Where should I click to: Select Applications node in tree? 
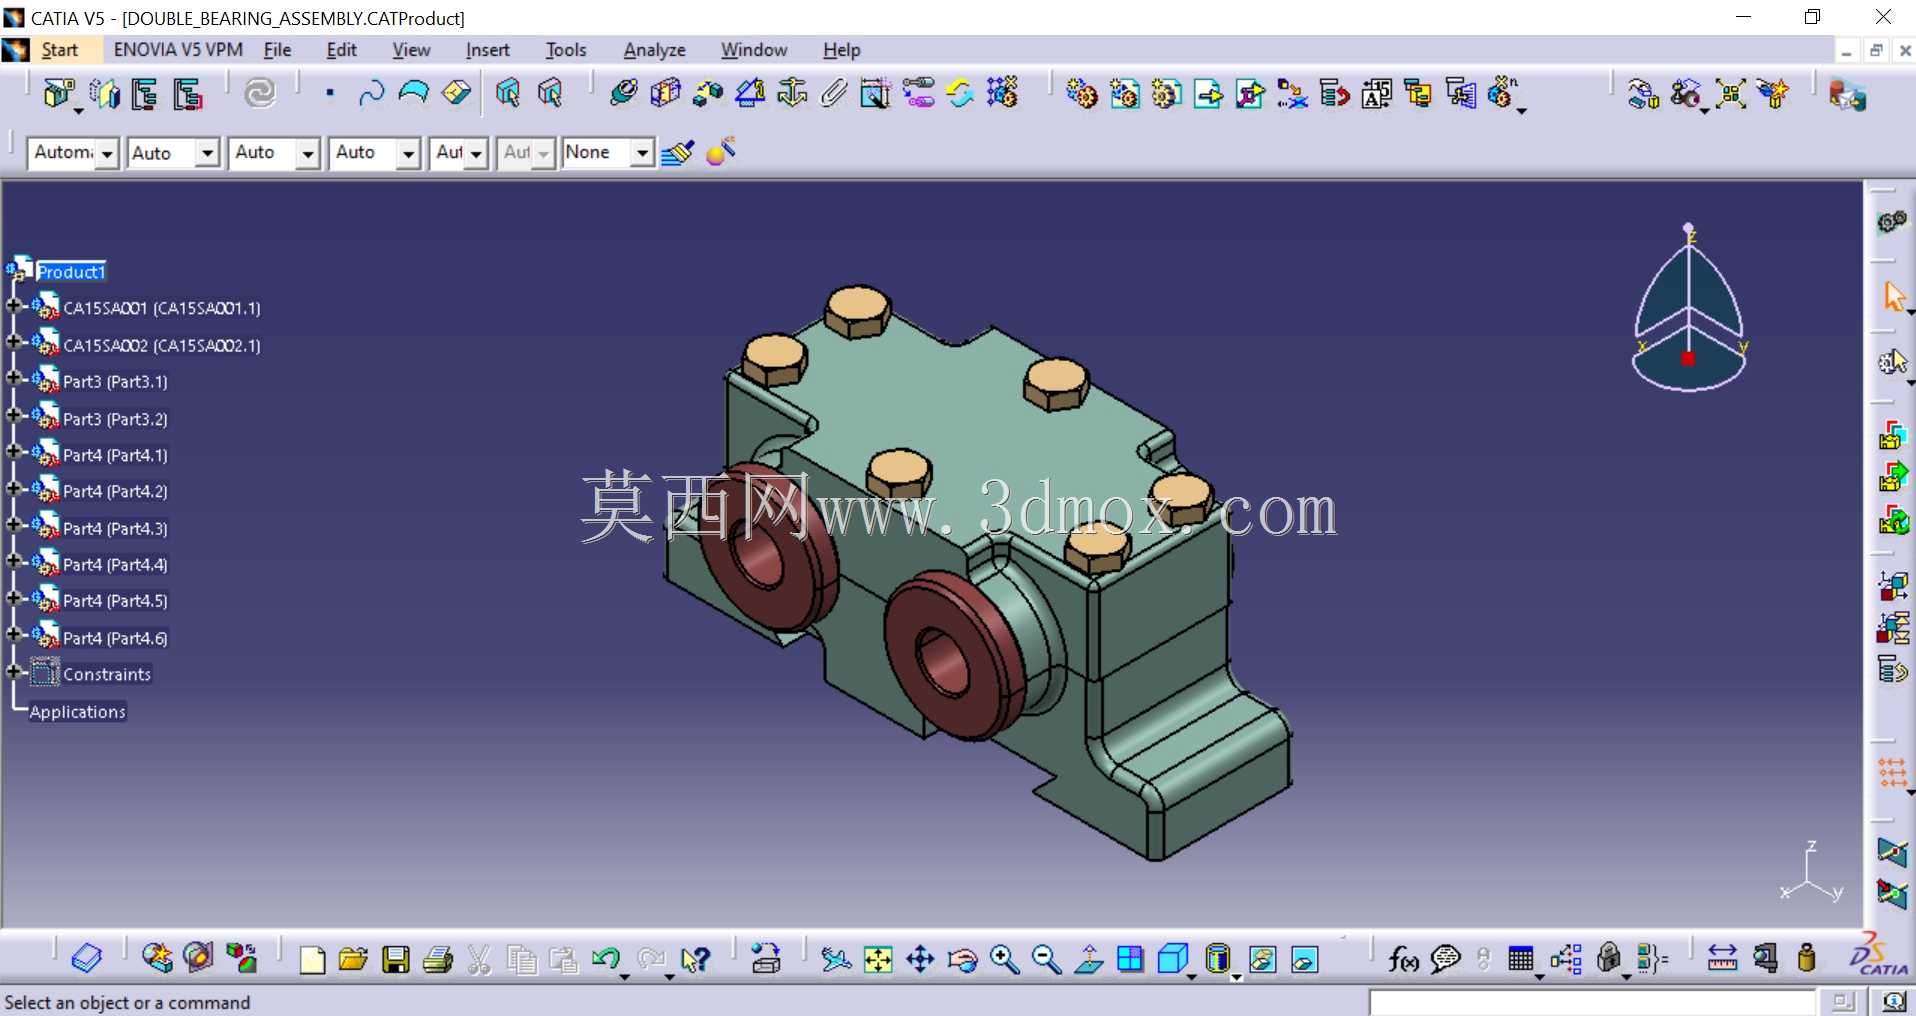[77, 712]
